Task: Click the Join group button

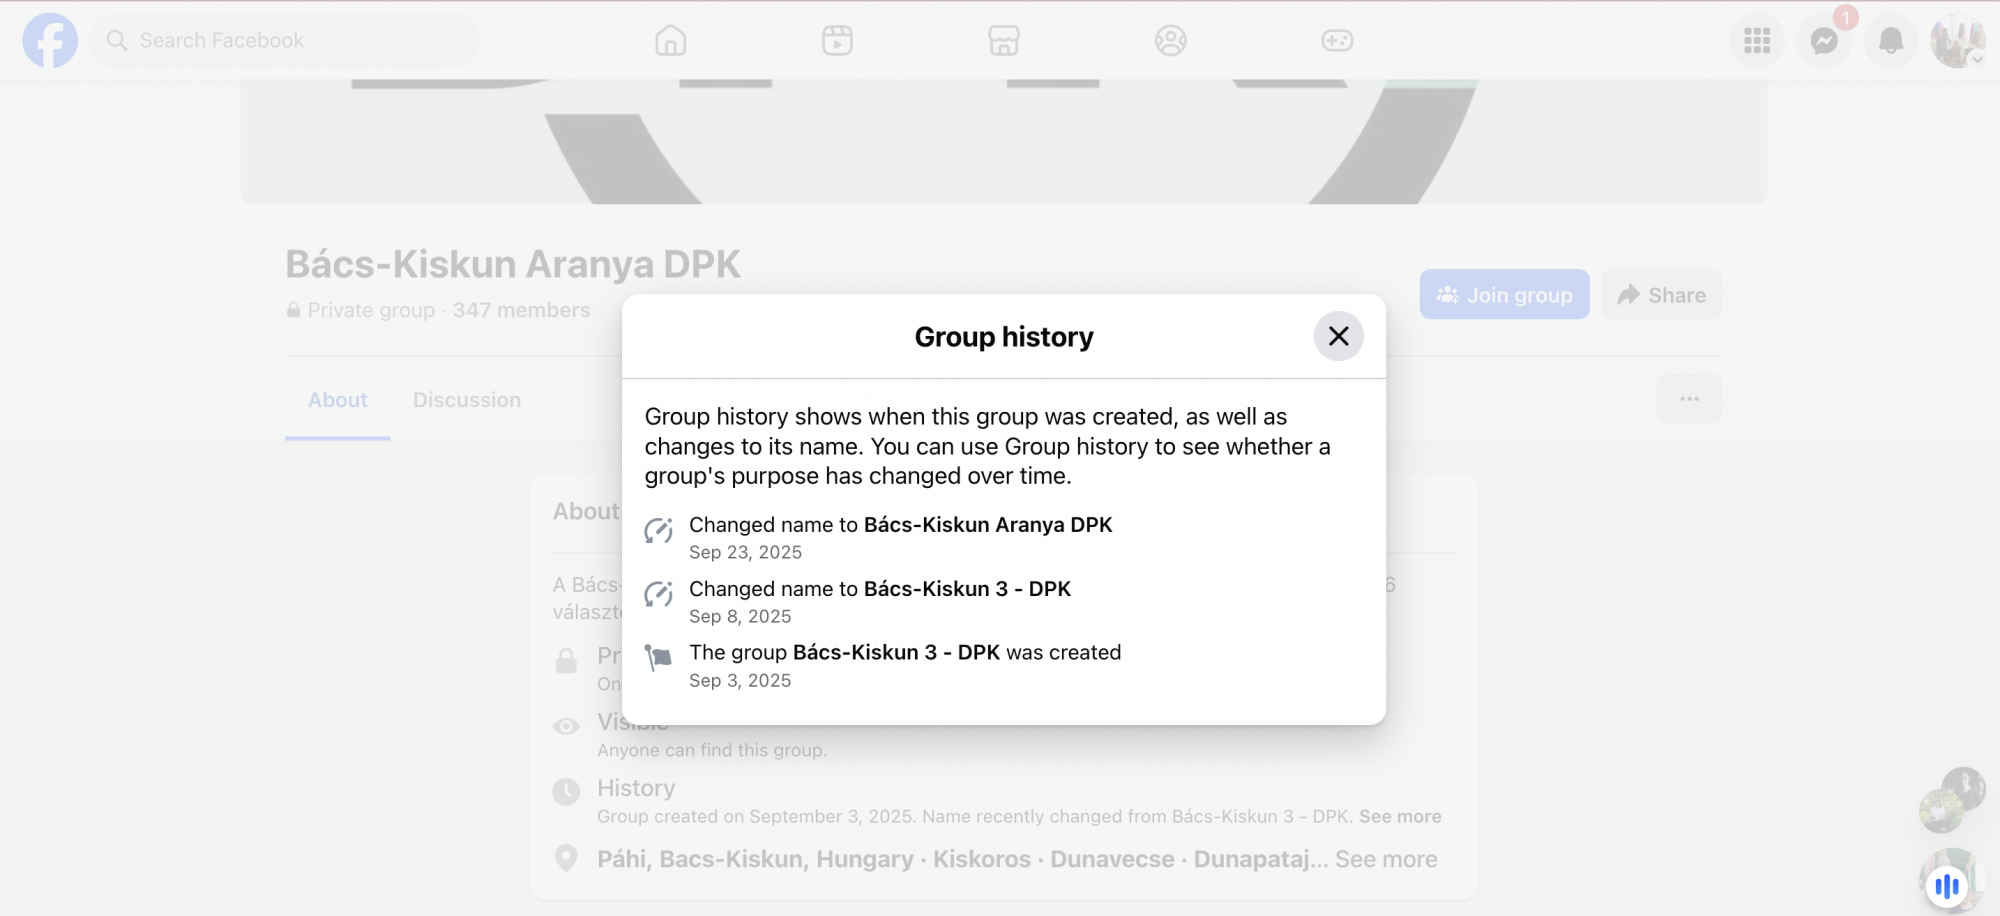Action: point(1504,295)
